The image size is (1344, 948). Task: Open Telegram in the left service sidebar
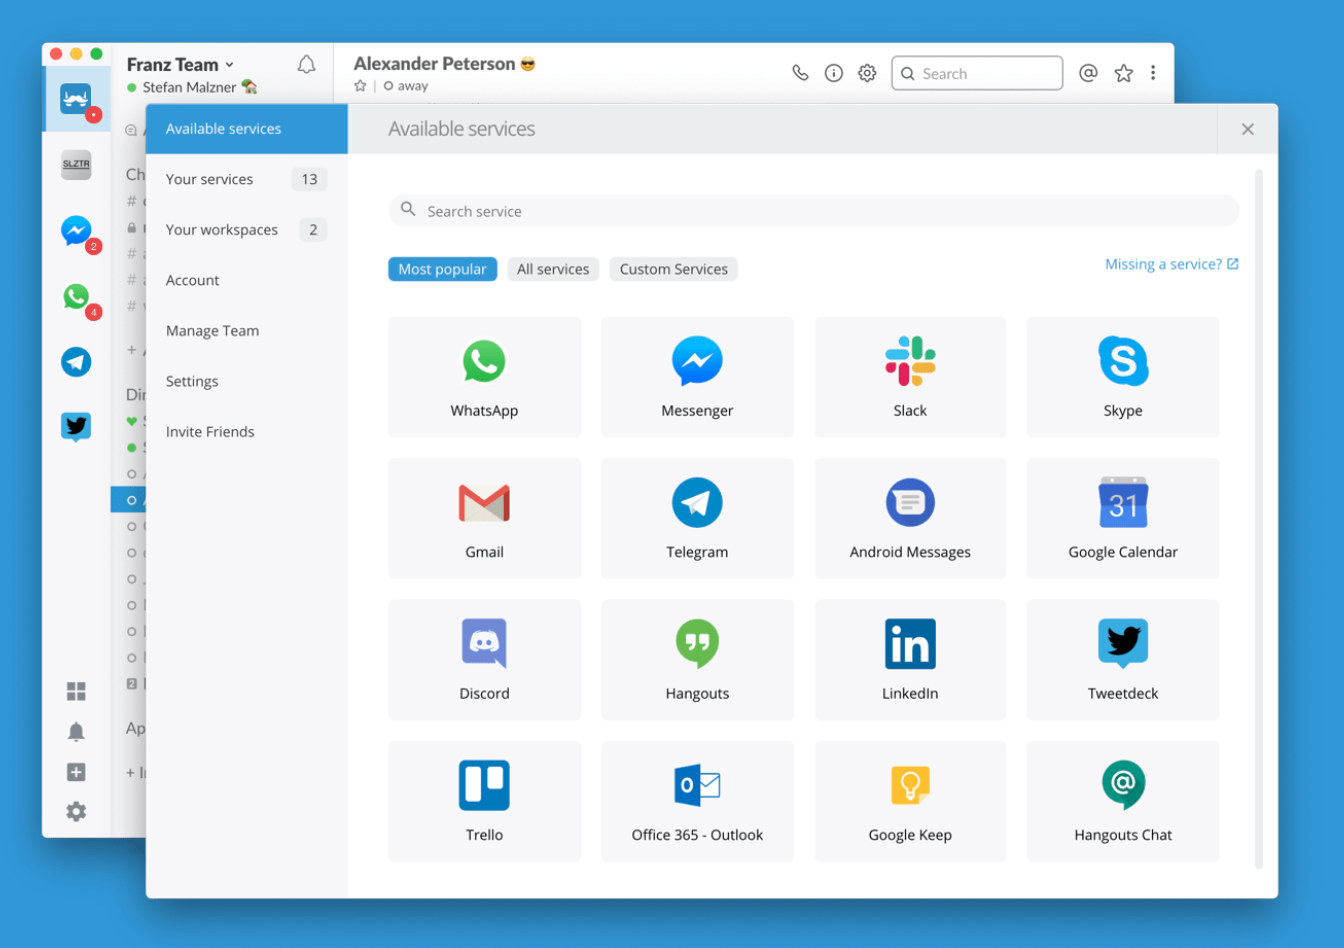pyautogui.click(x=76, y=362)
